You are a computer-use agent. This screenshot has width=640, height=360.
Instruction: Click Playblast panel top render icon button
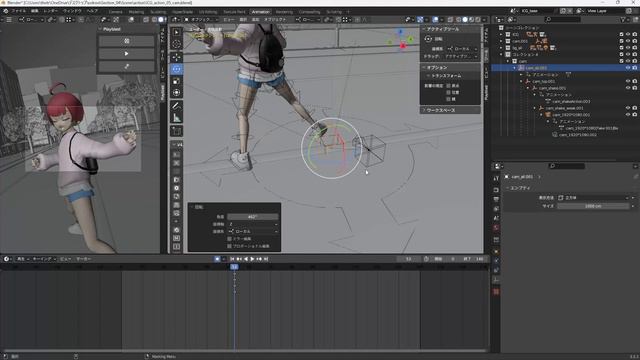pyautogui.click(x=127, y=41)
